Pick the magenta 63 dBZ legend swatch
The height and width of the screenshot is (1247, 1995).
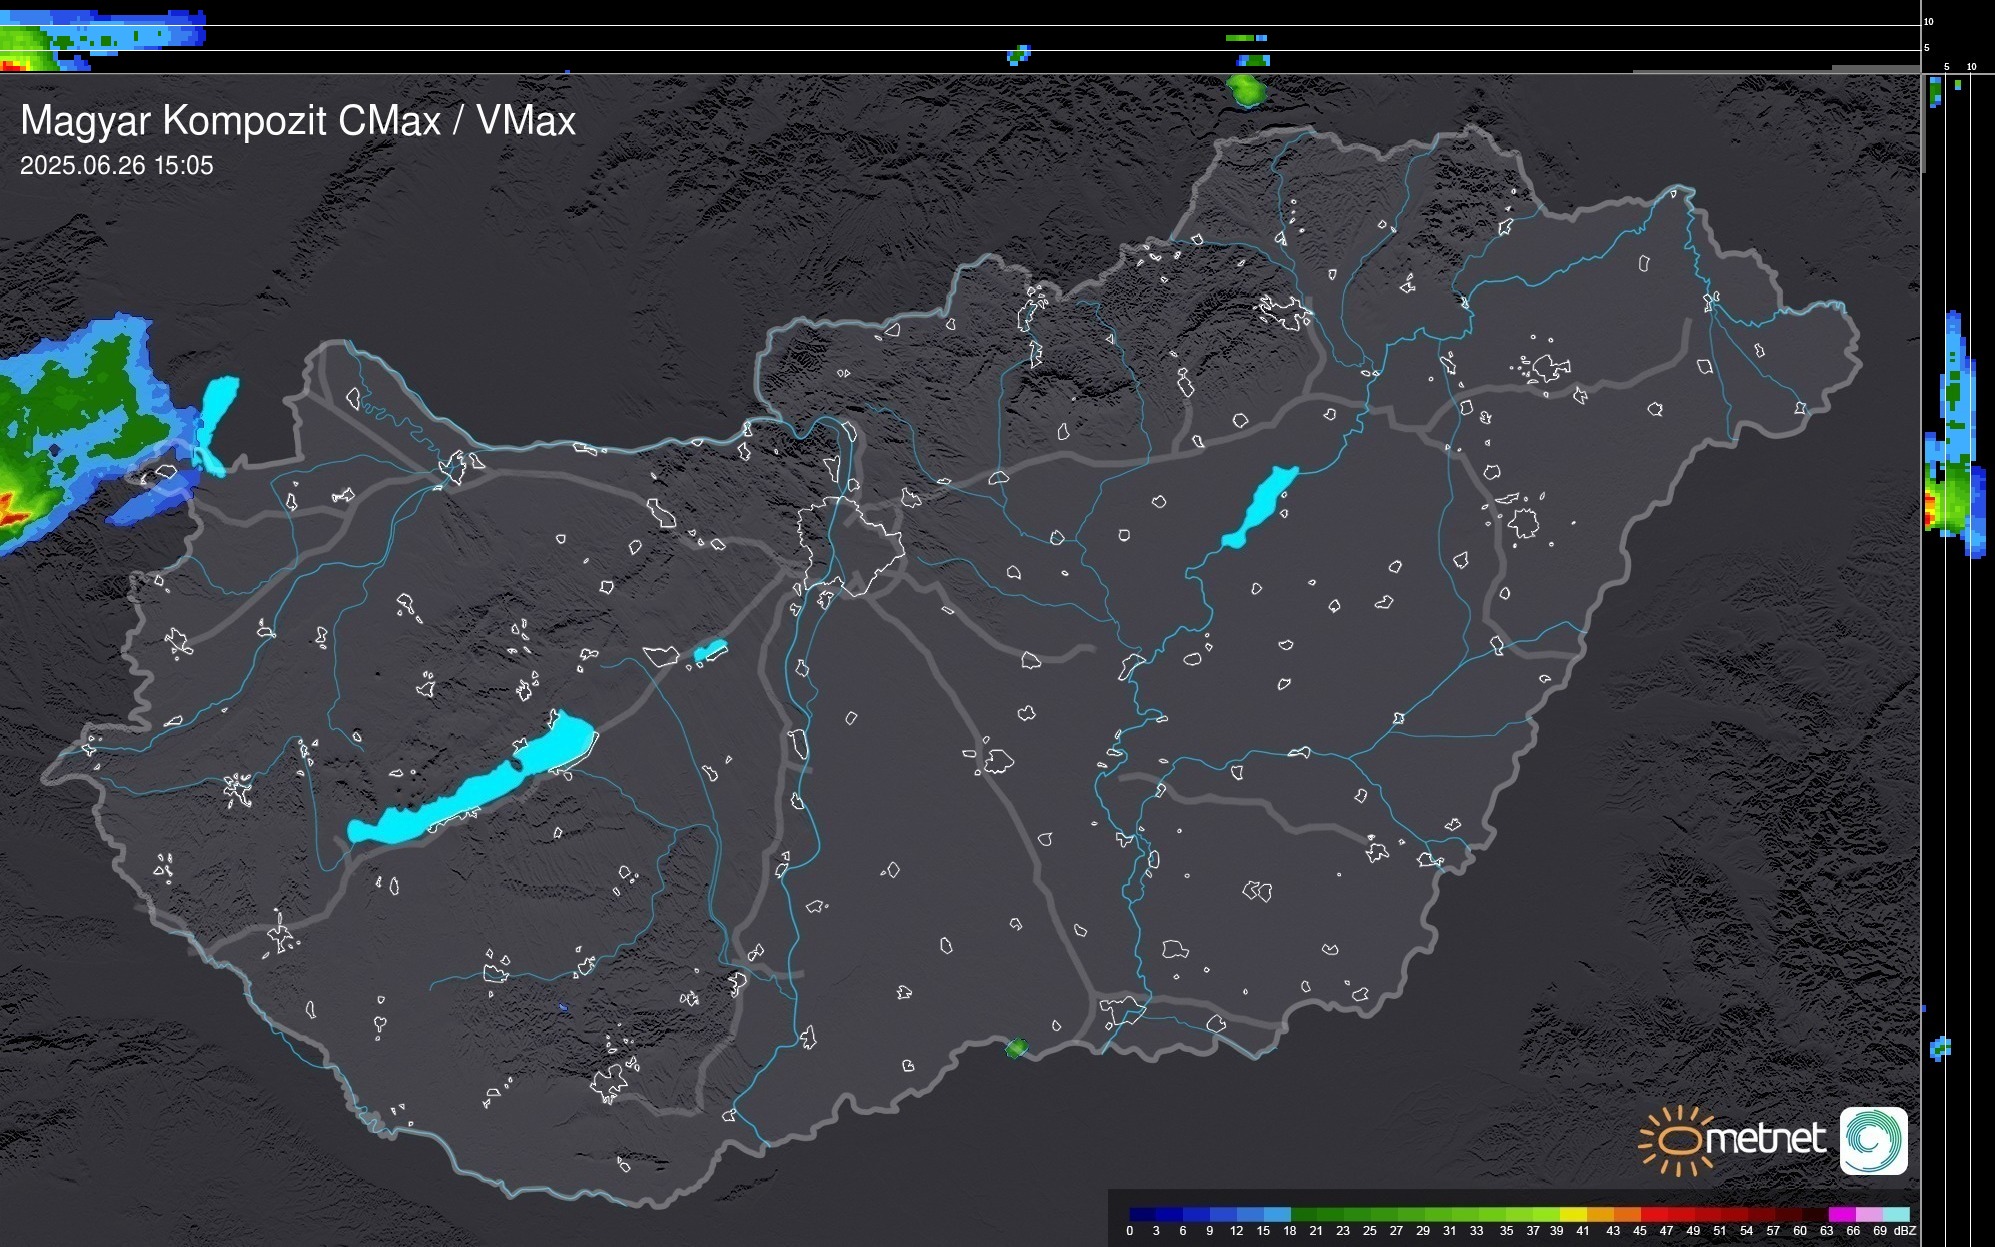tap(1841, 1214)
